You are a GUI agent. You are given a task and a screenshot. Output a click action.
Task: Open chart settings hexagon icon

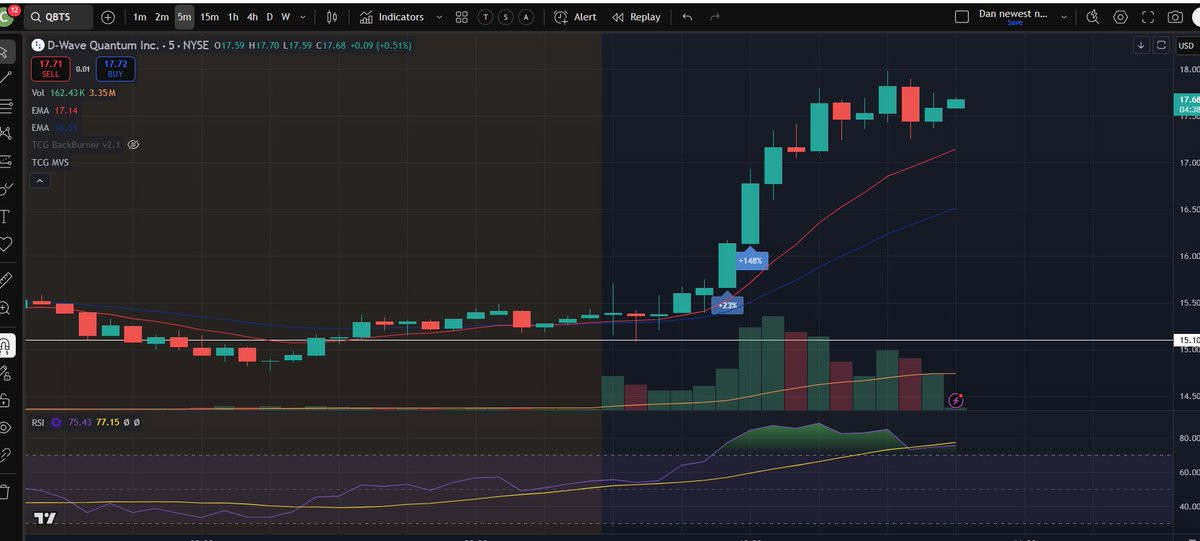pyautogui.click(x=1120, y=17)
